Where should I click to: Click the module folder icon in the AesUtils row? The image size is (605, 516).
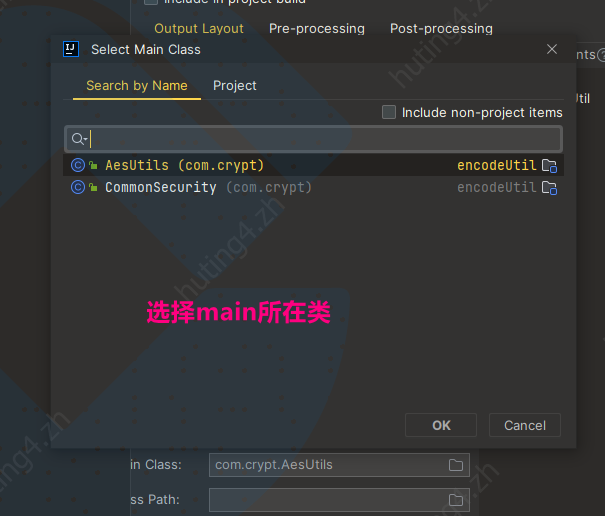click(x=549, y=166)
